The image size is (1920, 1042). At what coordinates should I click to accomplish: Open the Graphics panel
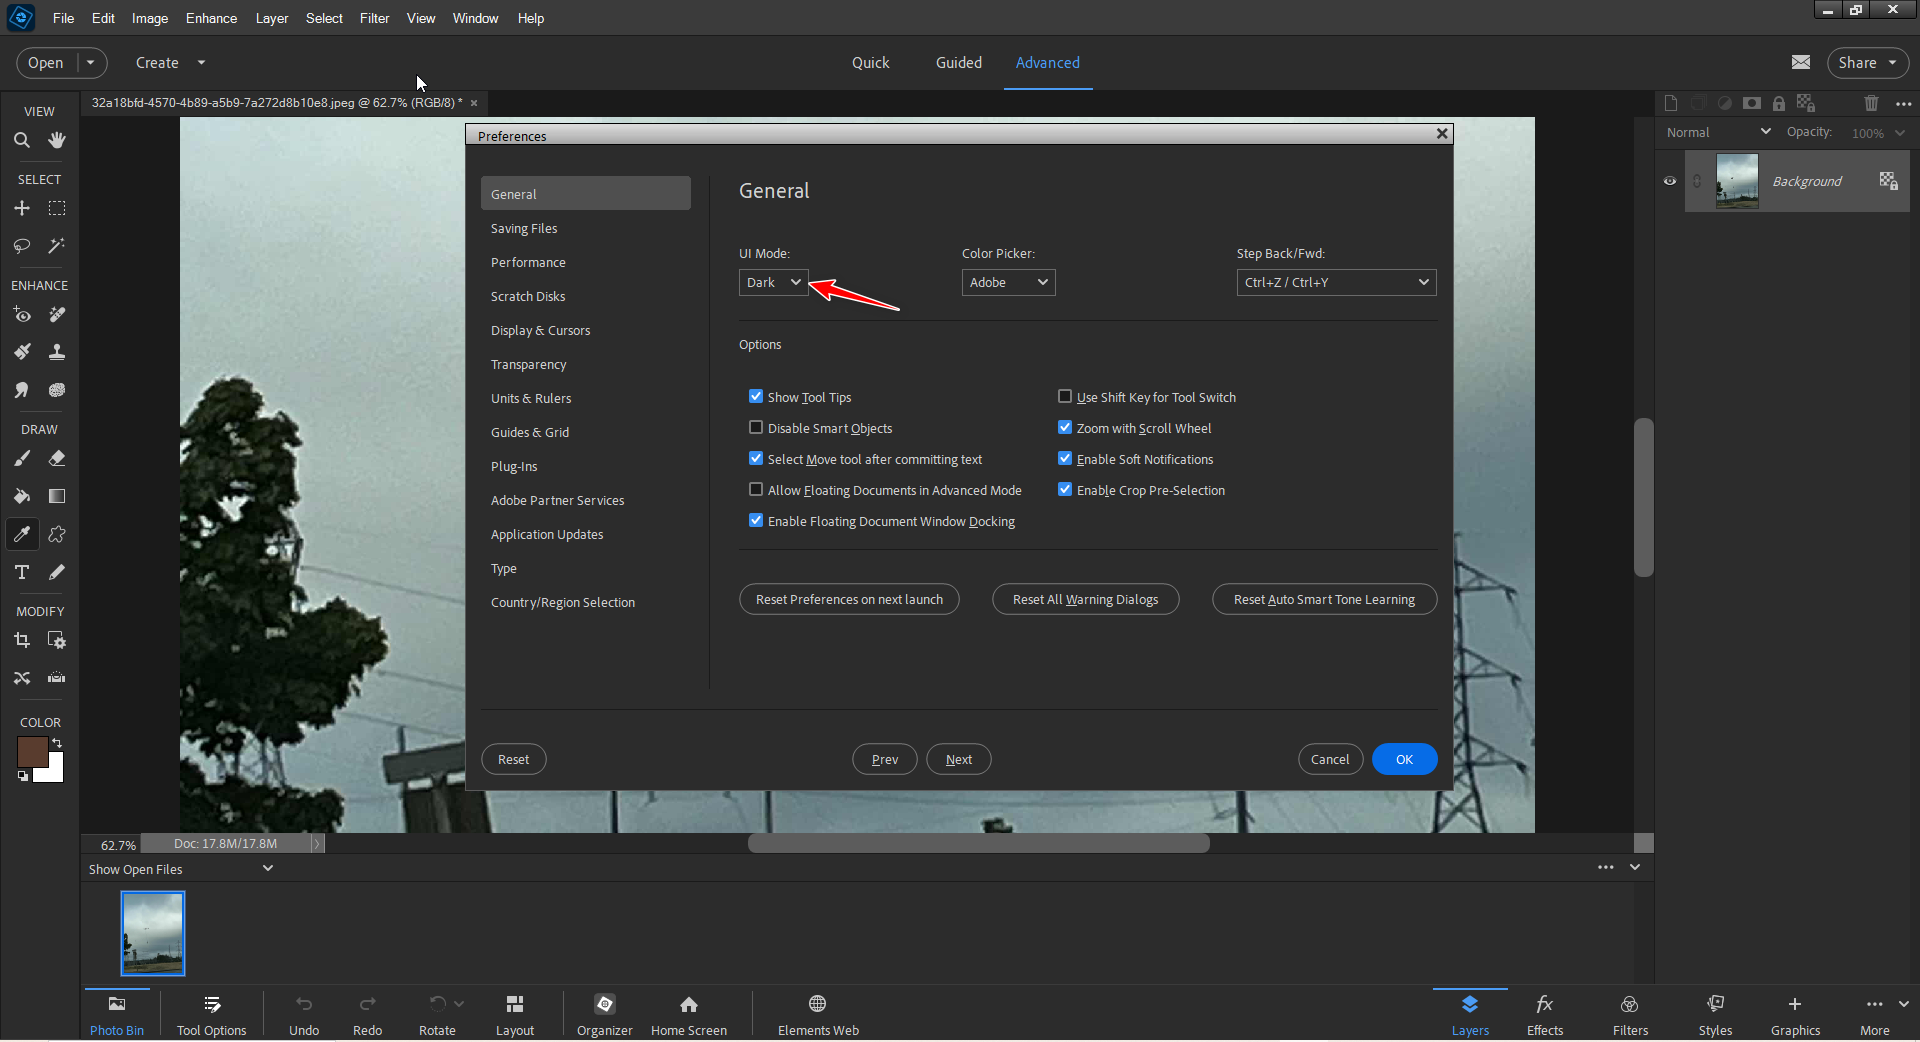[x=1795, y=1012]
